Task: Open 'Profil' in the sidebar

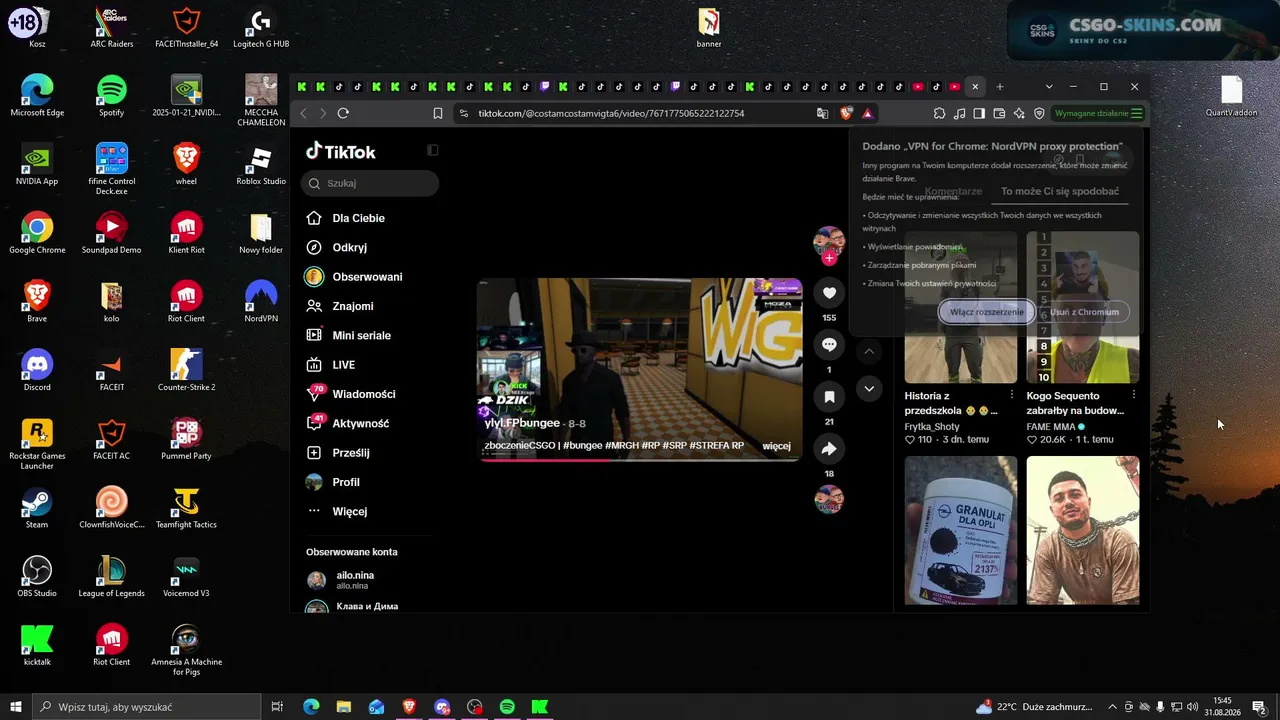Action: (x=333, y=482)
